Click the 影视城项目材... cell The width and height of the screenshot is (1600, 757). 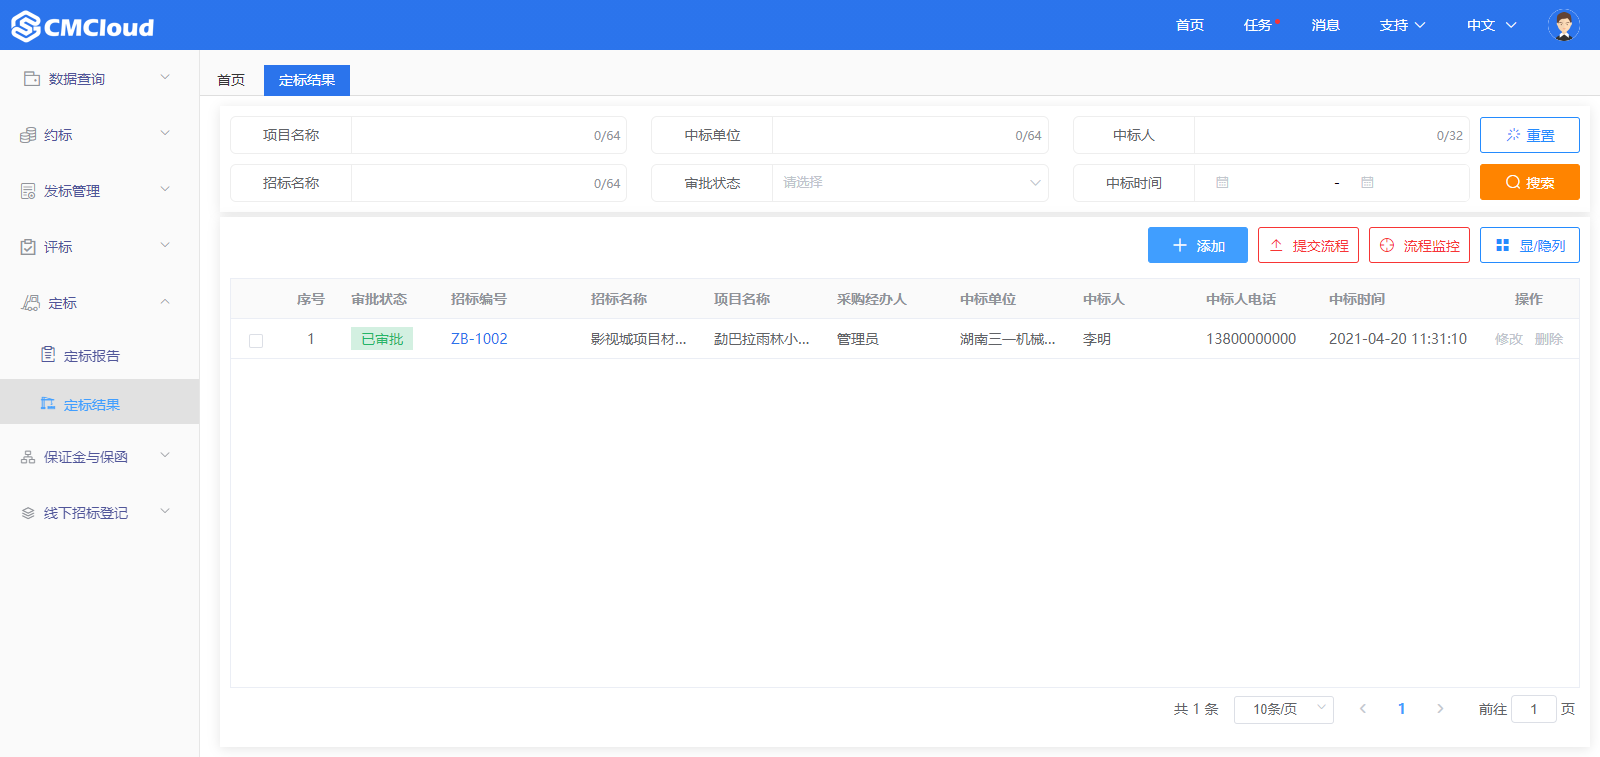639,339
